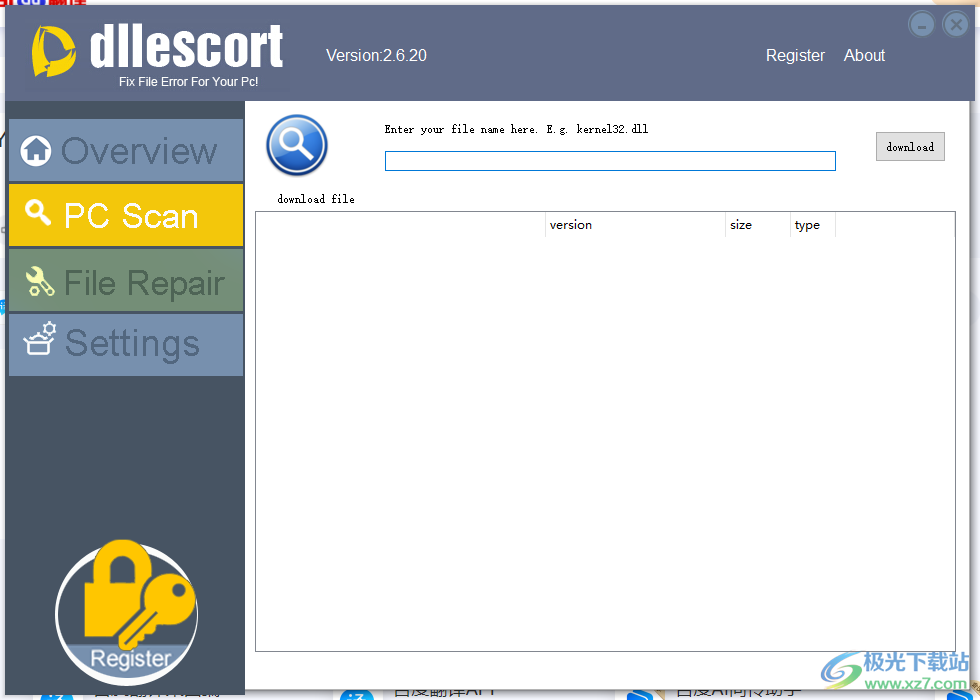The height and width of the screenshot is (700, 980).
Task: Switch to the PC Scan tab
Action: click(x=126, y=215)
